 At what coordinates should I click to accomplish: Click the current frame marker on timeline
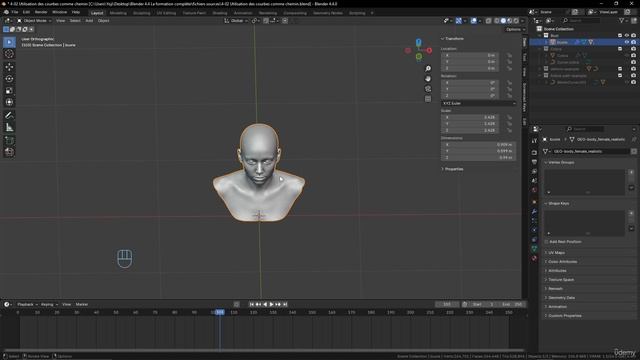(220, 312)
